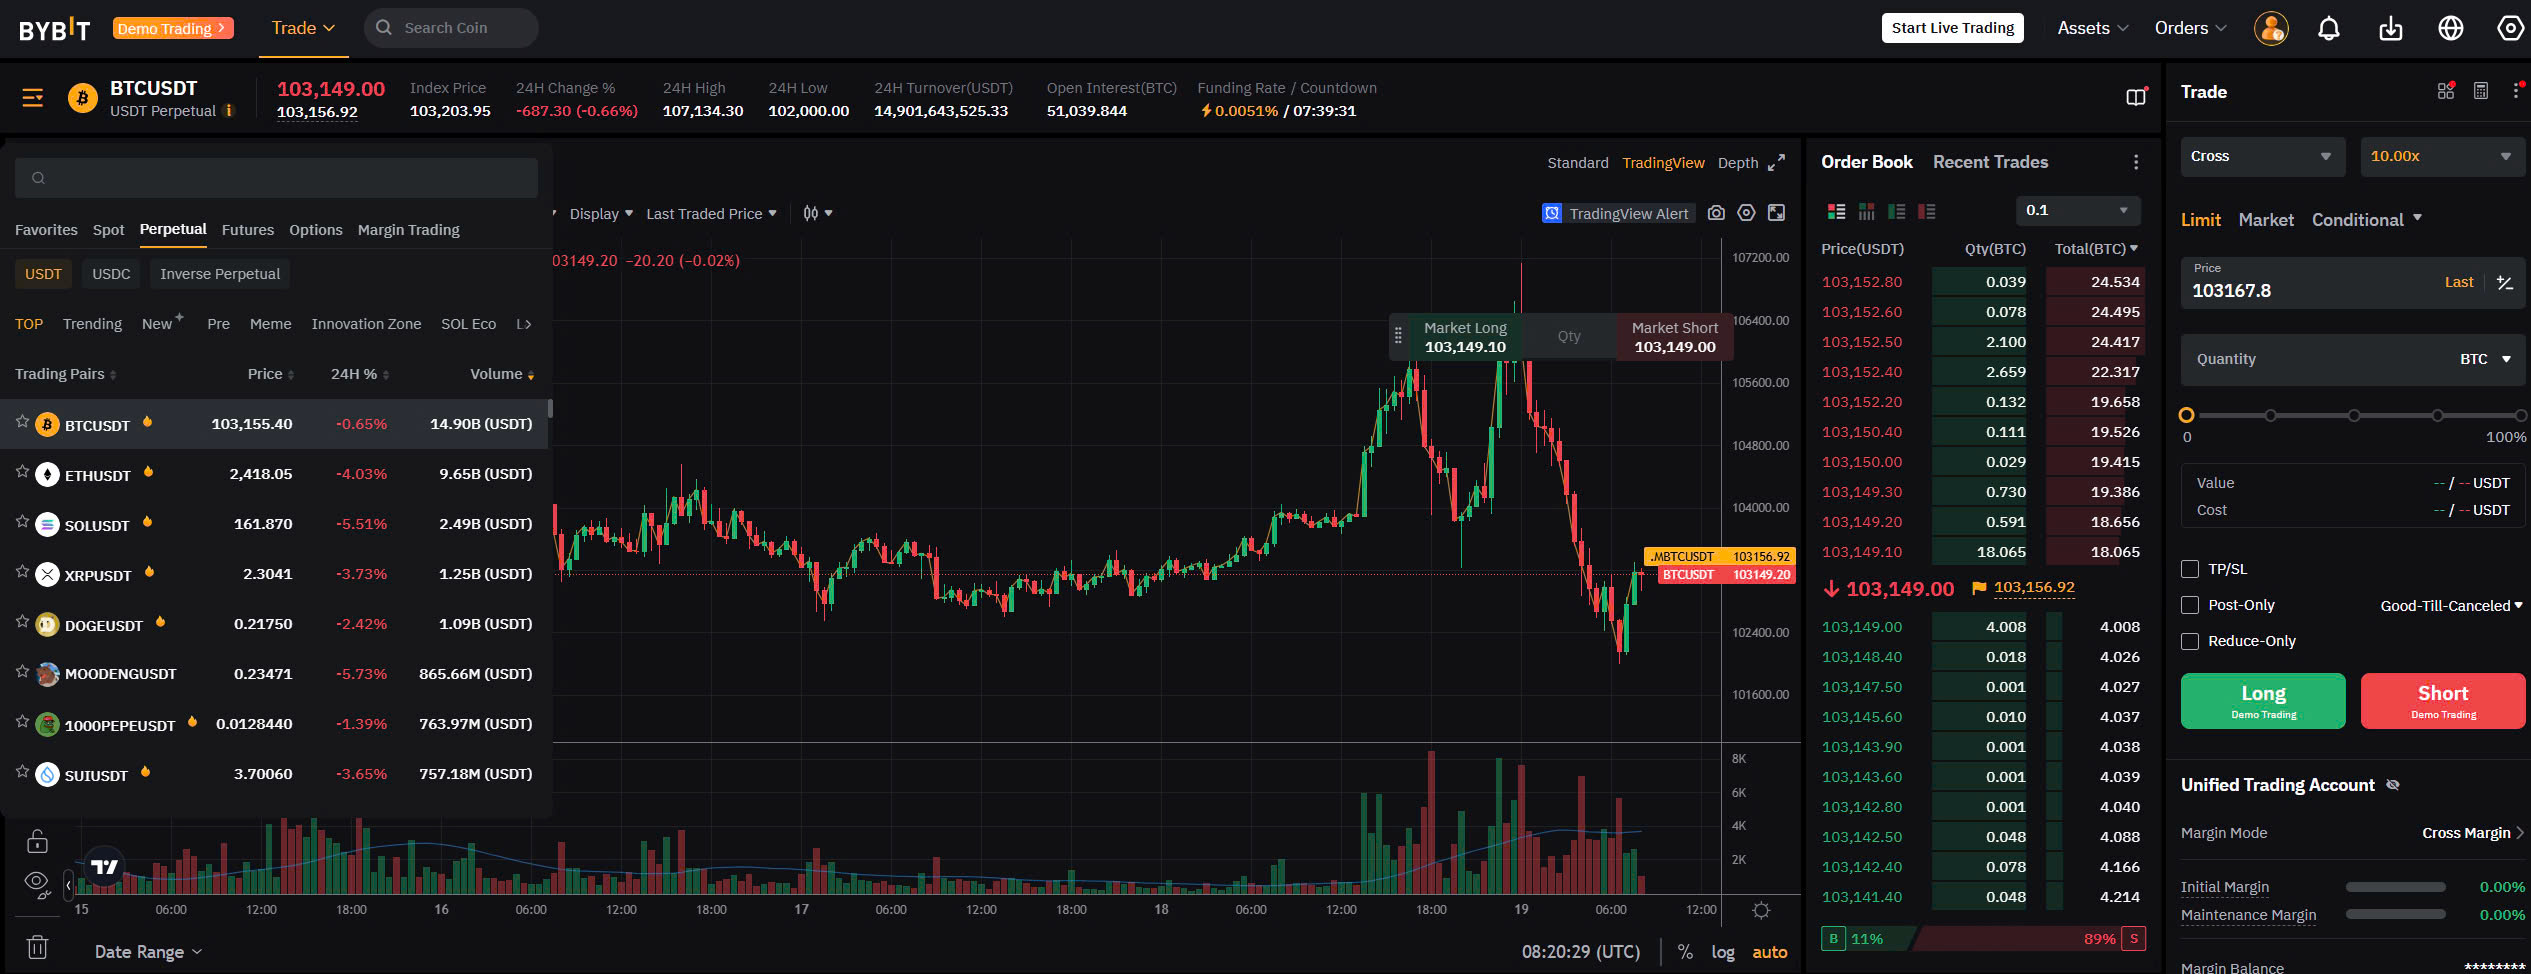The image size is (2531, 974).
Task: Open settings hexagon icon in header
Action: (2510, 28)
